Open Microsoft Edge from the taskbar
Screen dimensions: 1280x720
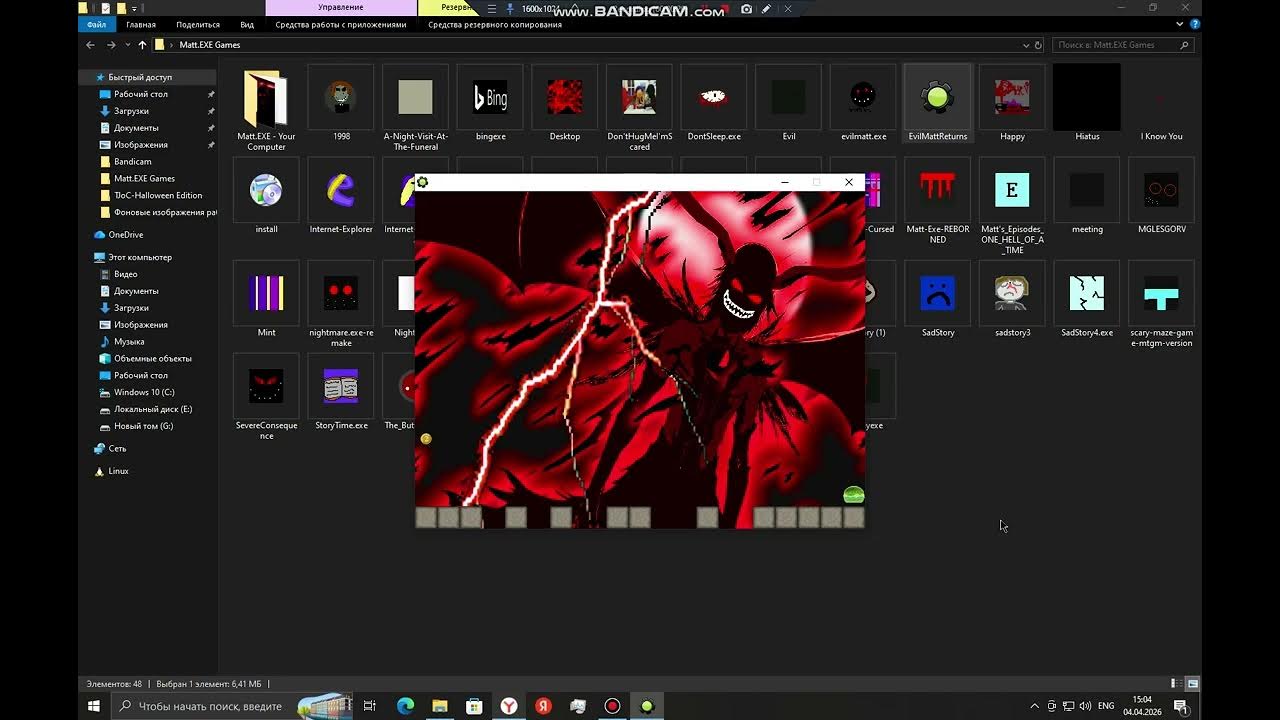(x=405, y=706)
